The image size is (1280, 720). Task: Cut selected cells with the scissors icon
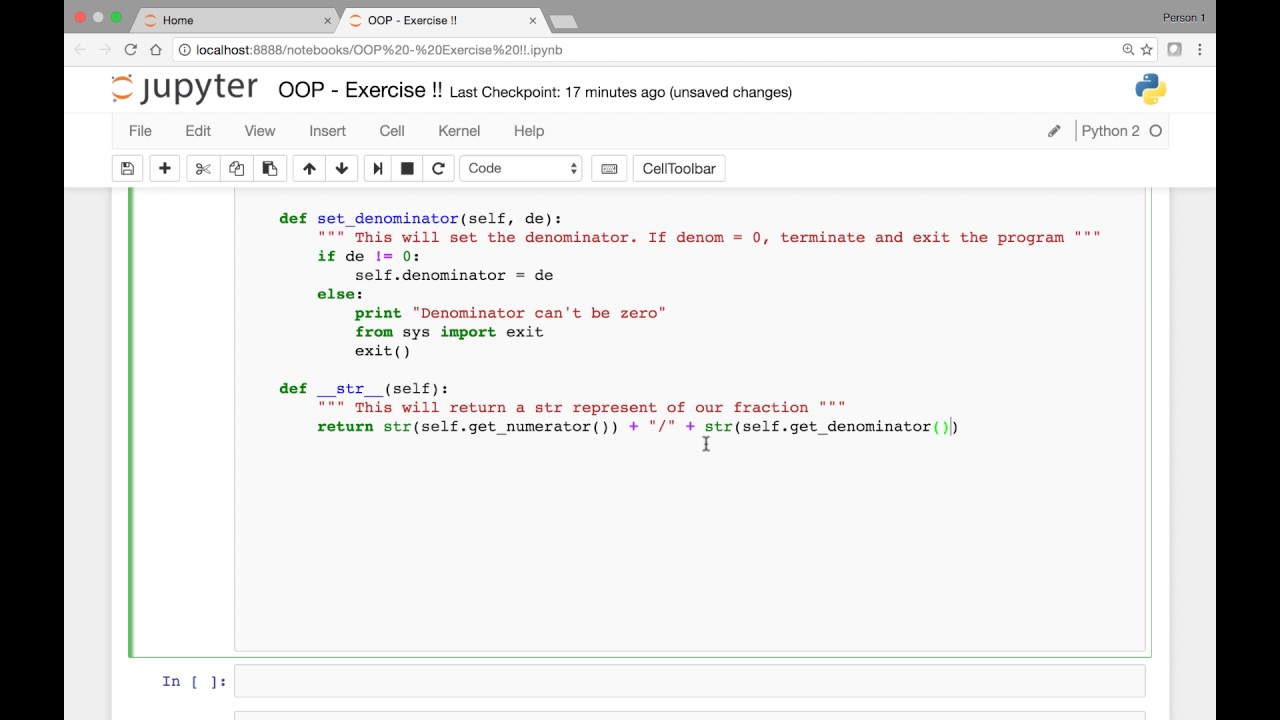[203, 168]
